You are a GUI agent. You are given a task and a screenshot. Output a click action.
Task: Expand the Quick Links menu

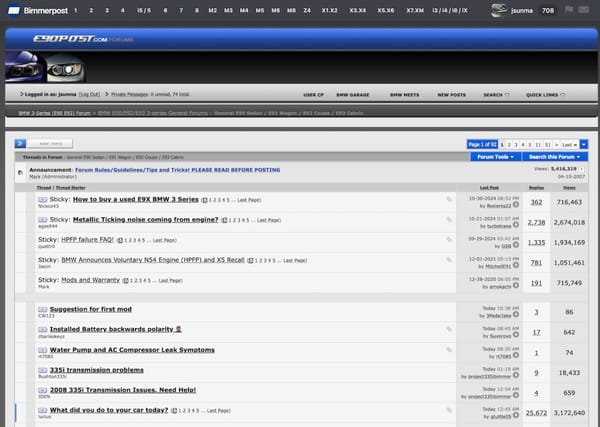[545, 95]
